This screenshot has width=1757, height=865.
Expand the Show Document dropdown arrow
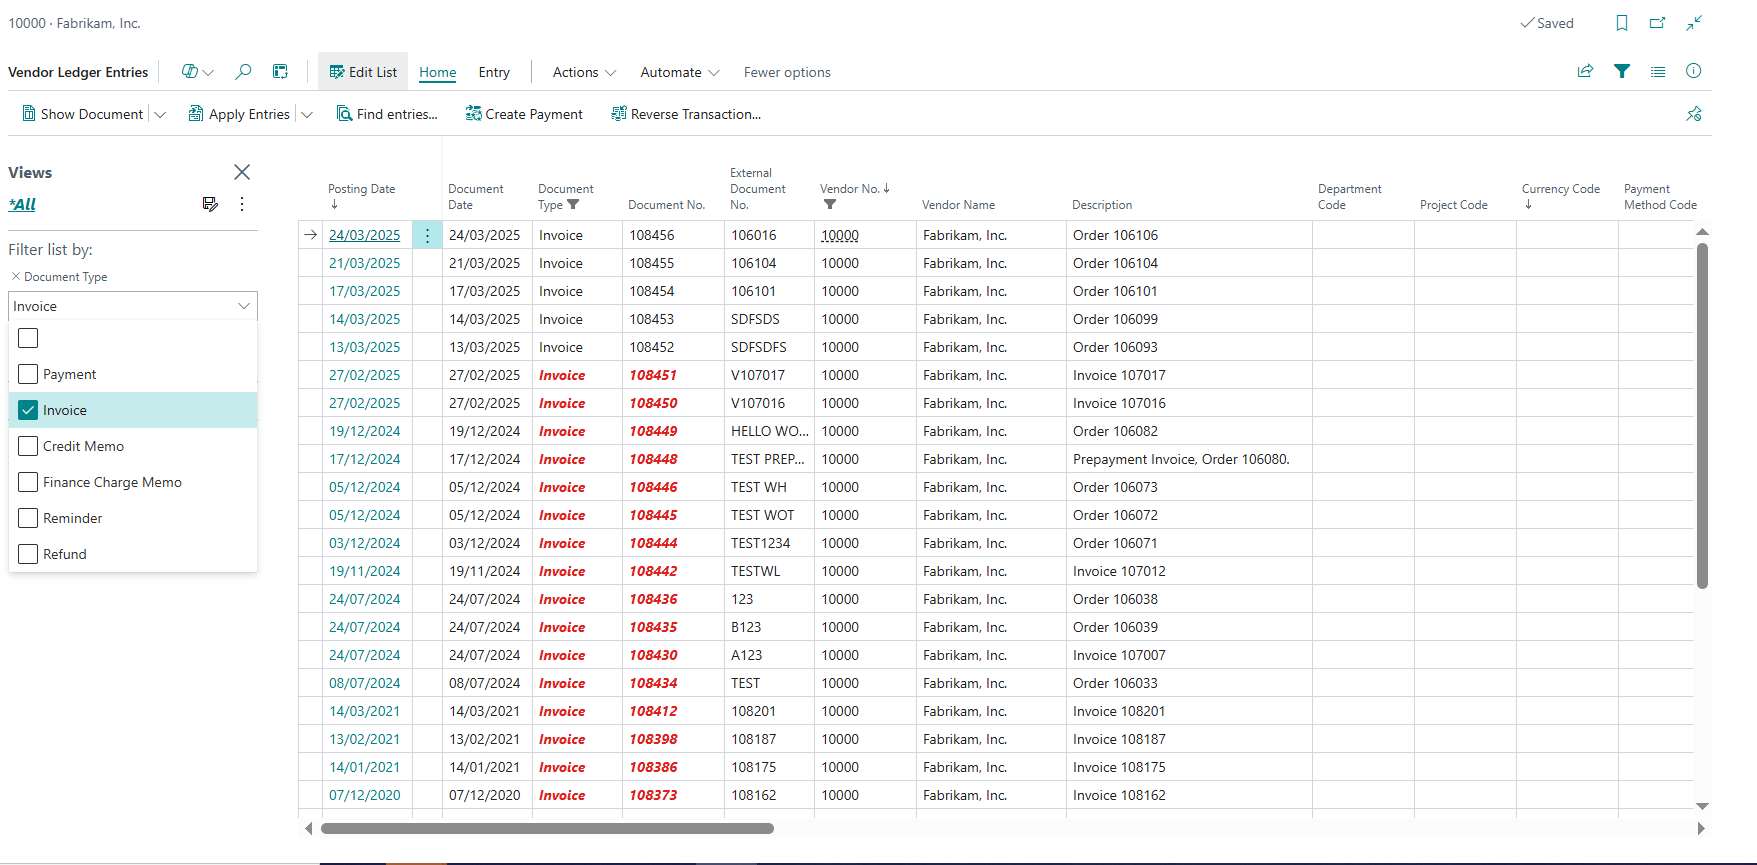tap(160, 114)
